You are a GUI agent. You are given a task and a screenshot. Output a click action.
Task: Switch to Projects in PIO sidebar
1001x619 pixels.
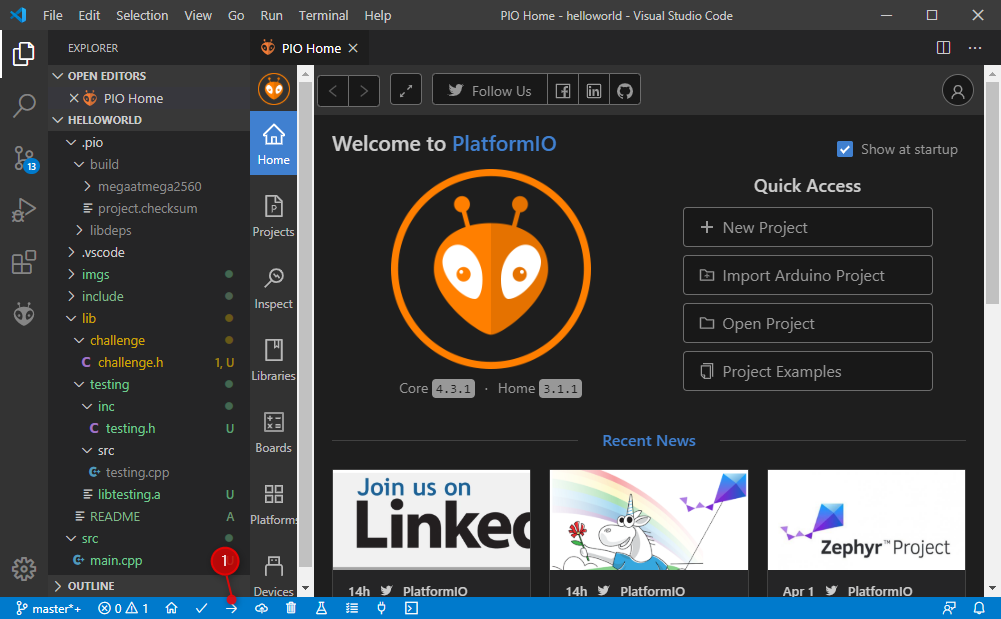click(x=273, y=217)
